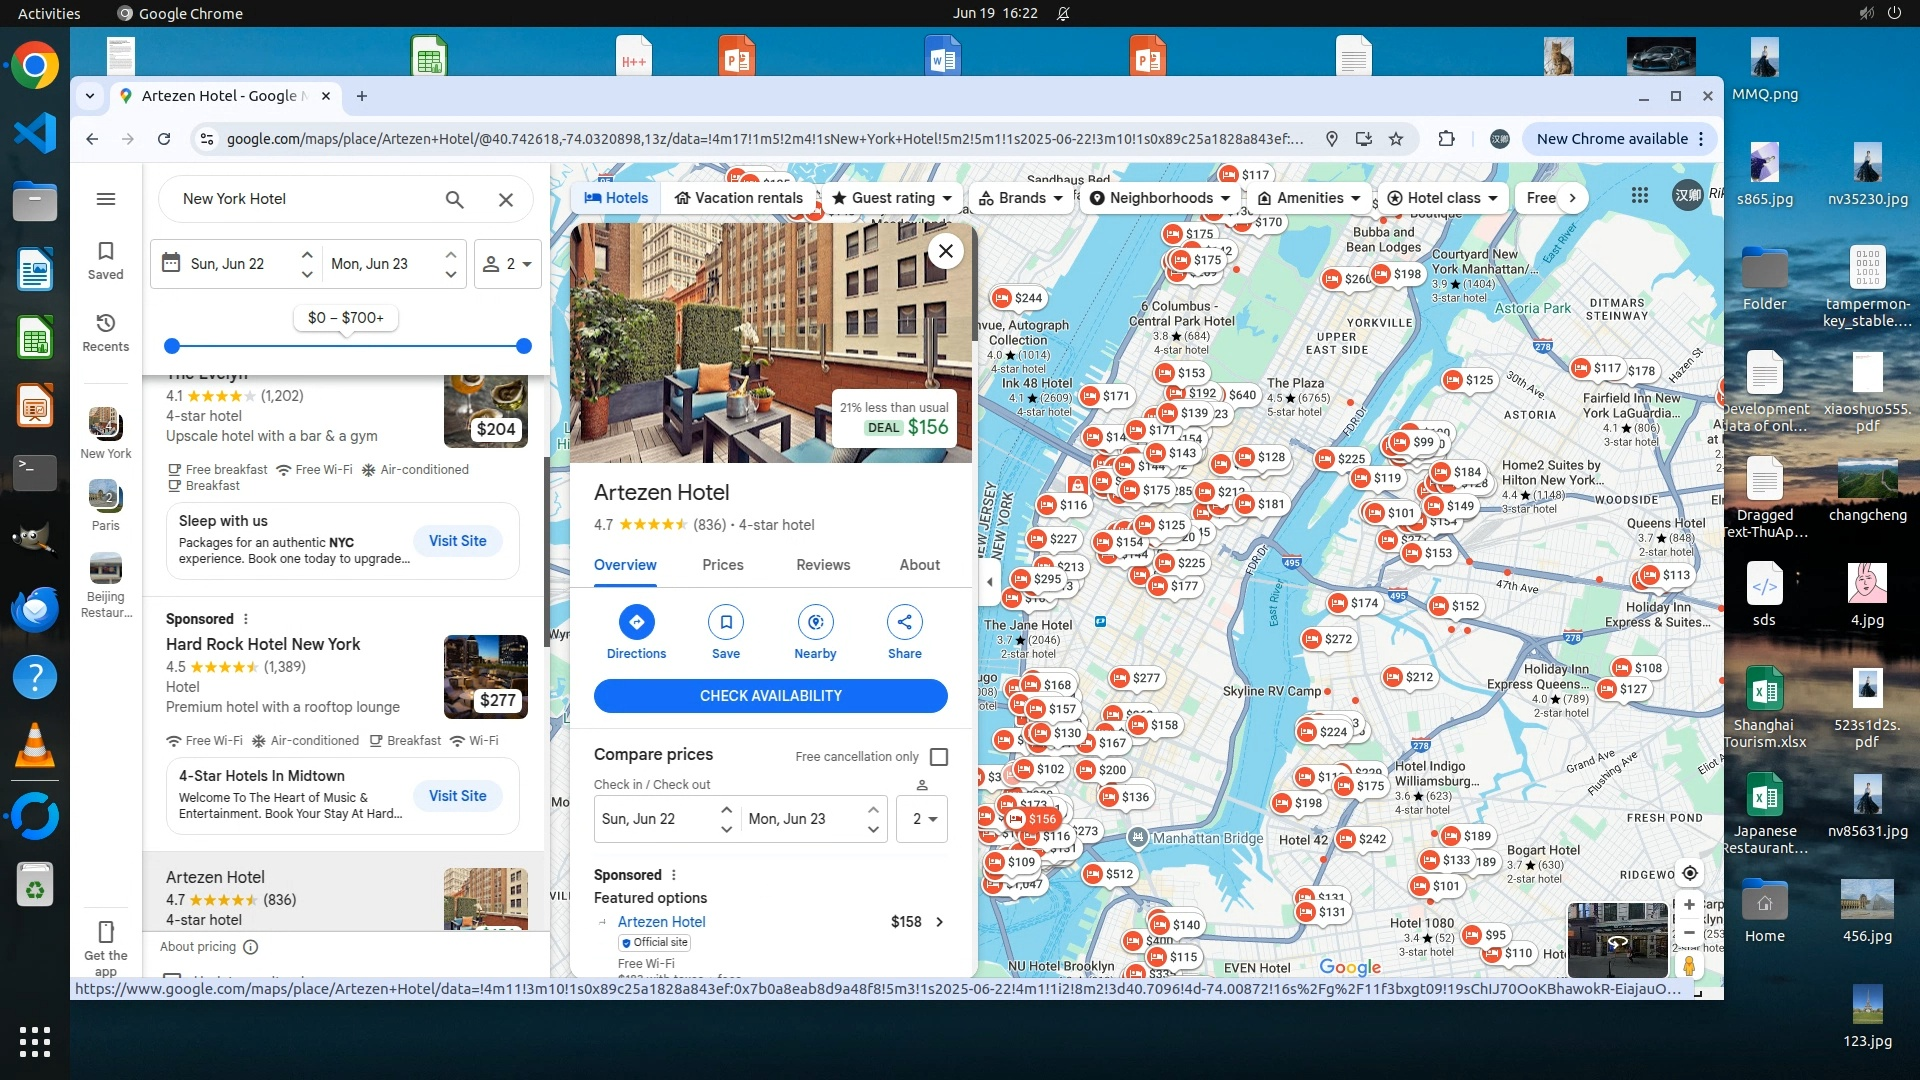
Task: Save Artezen Hotel with the bookmark icon
Action: tap(726, 622)
